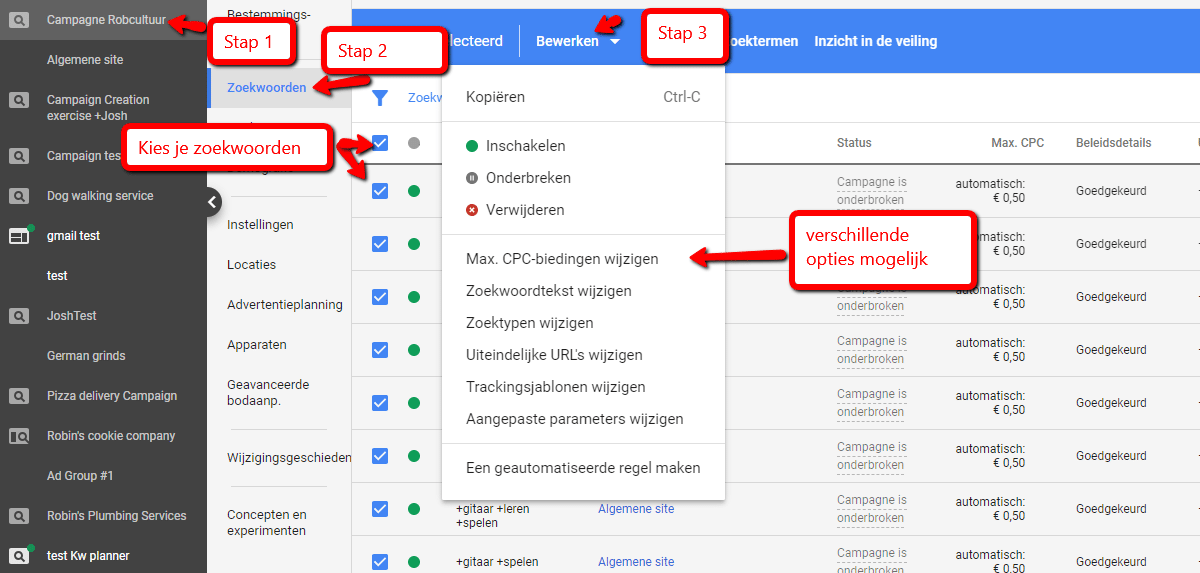Select German grinds in the sidebar
Viewport: 1200px width, 573px height.
[x=86, y=356]
